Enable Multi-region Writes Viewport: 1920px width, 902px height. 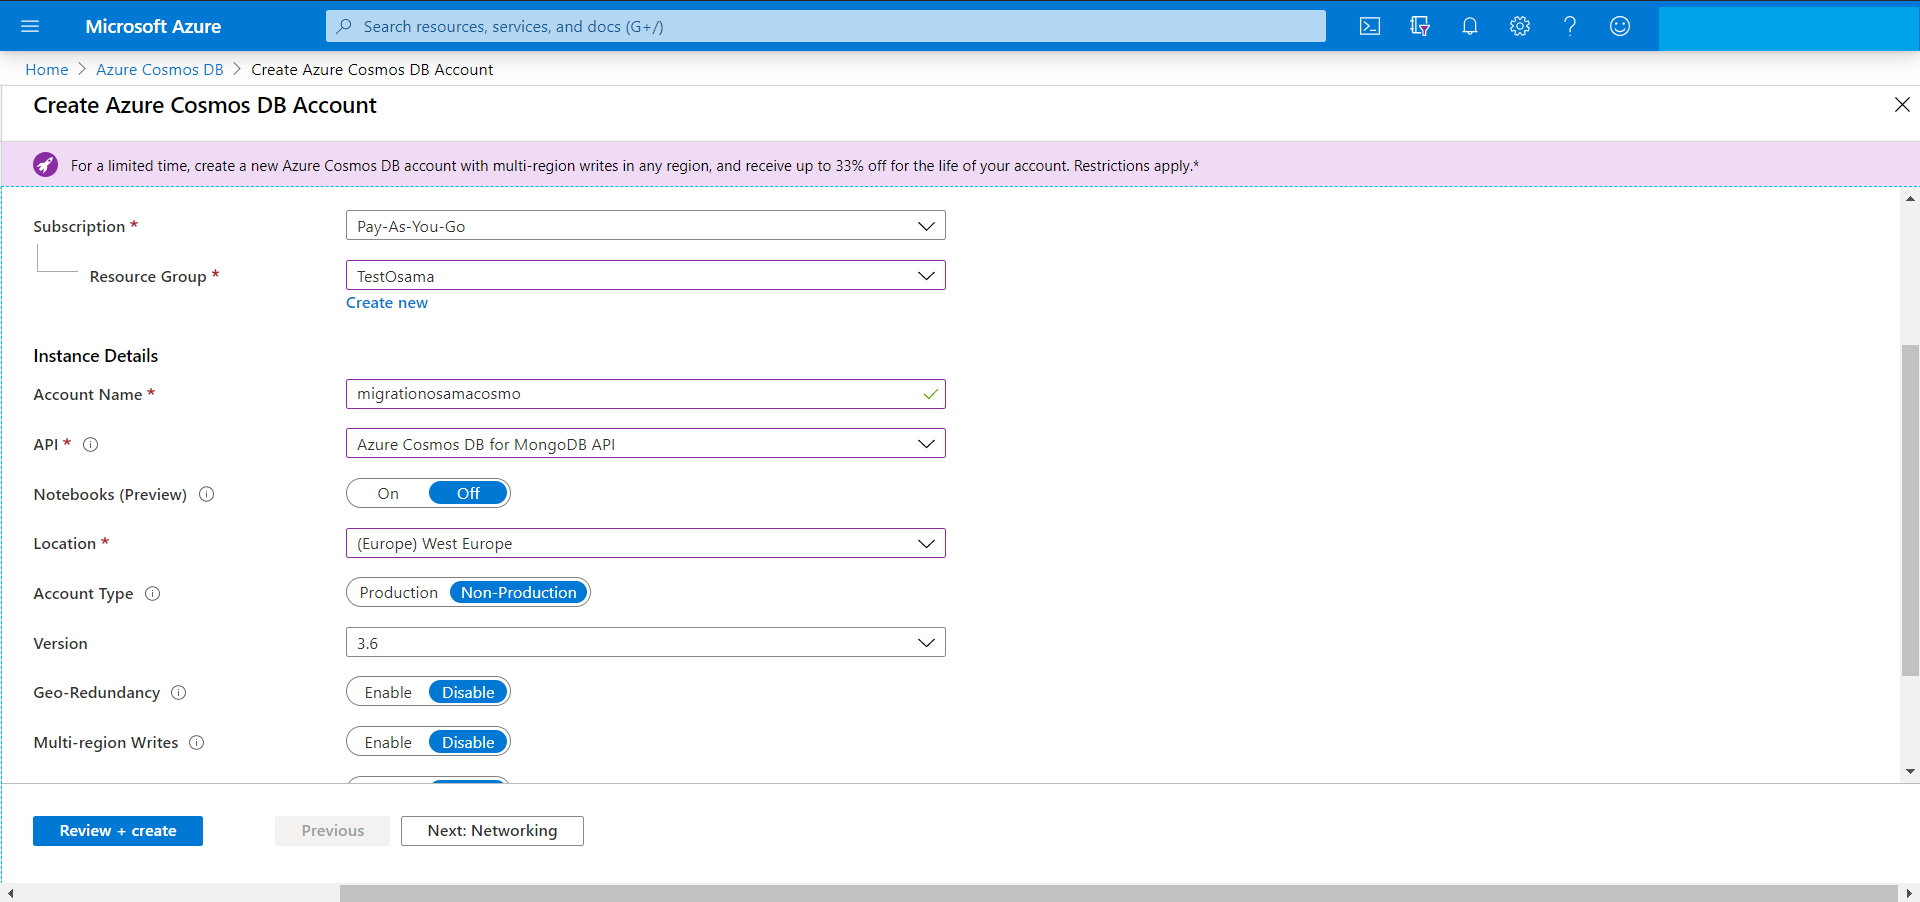(387, 741)
